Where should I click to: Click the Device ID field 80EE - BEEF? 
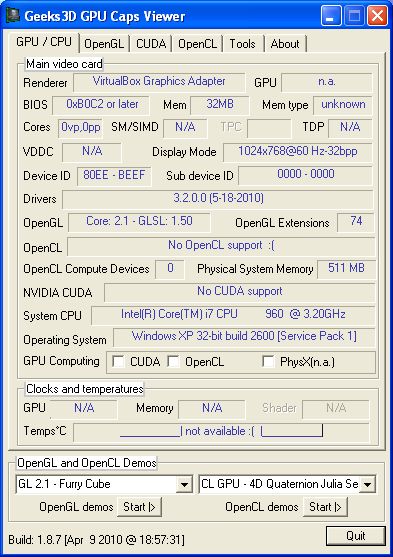[x=114, y=176]
